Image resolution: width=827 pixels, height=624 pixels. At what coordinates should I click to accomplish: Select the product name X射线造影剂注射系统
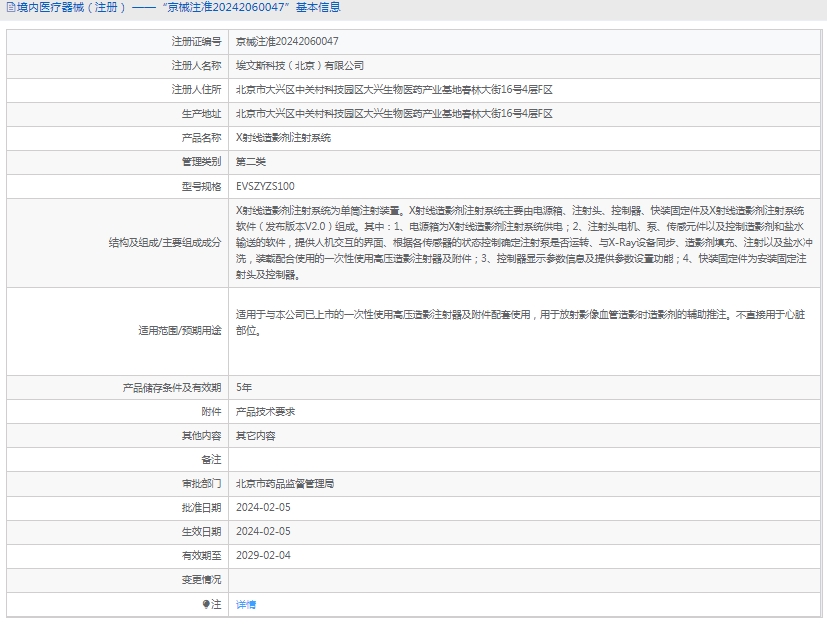(283, 137)
